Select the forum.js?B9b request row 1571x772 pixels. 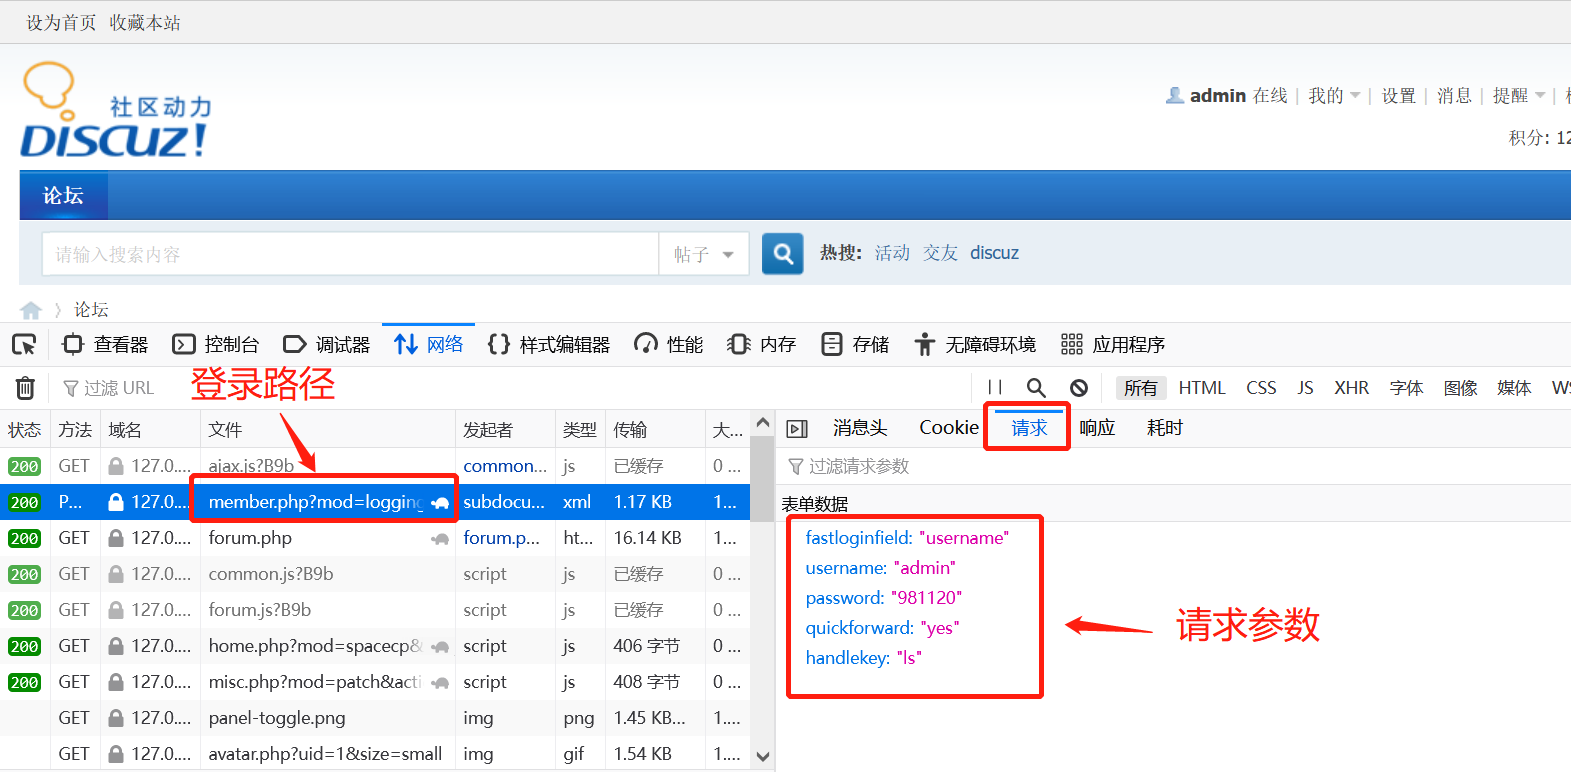coord(375,610)
